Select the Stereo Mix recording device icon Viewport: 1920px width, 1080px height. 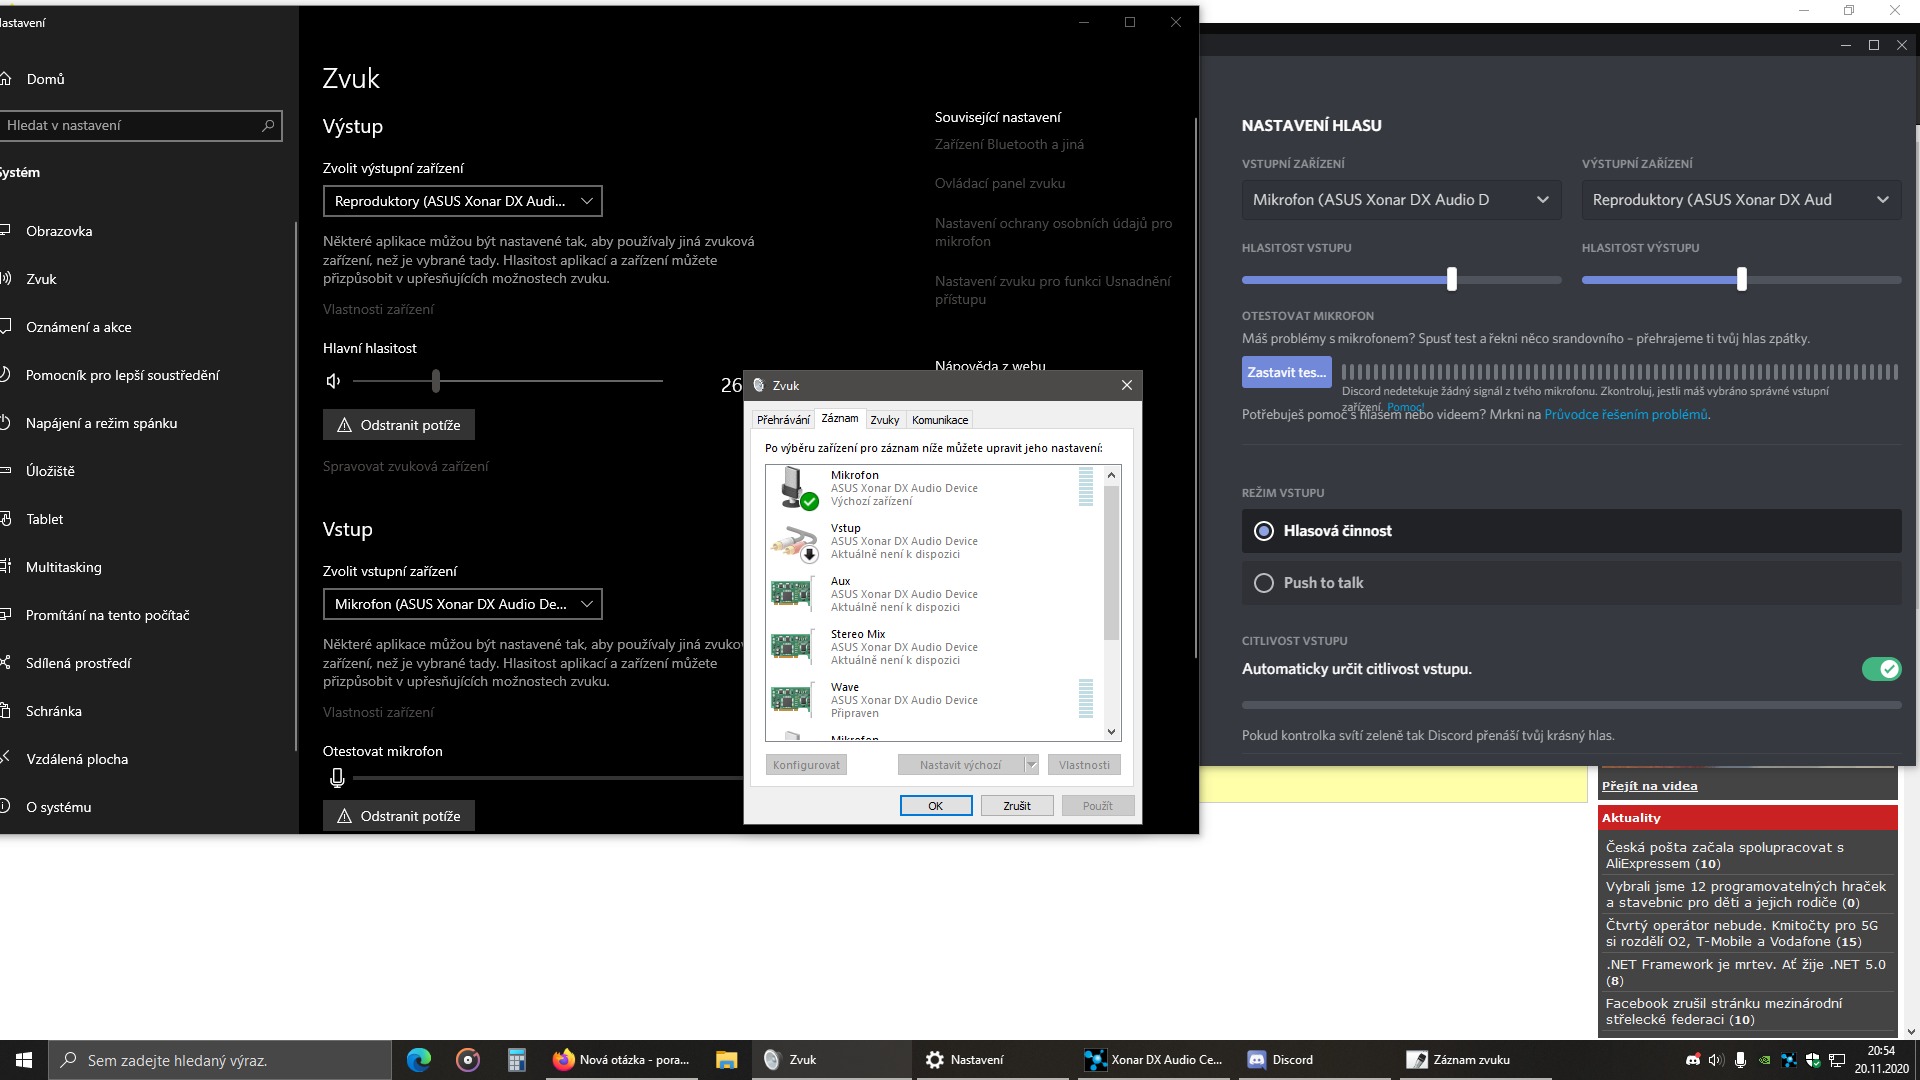point(791,647)
